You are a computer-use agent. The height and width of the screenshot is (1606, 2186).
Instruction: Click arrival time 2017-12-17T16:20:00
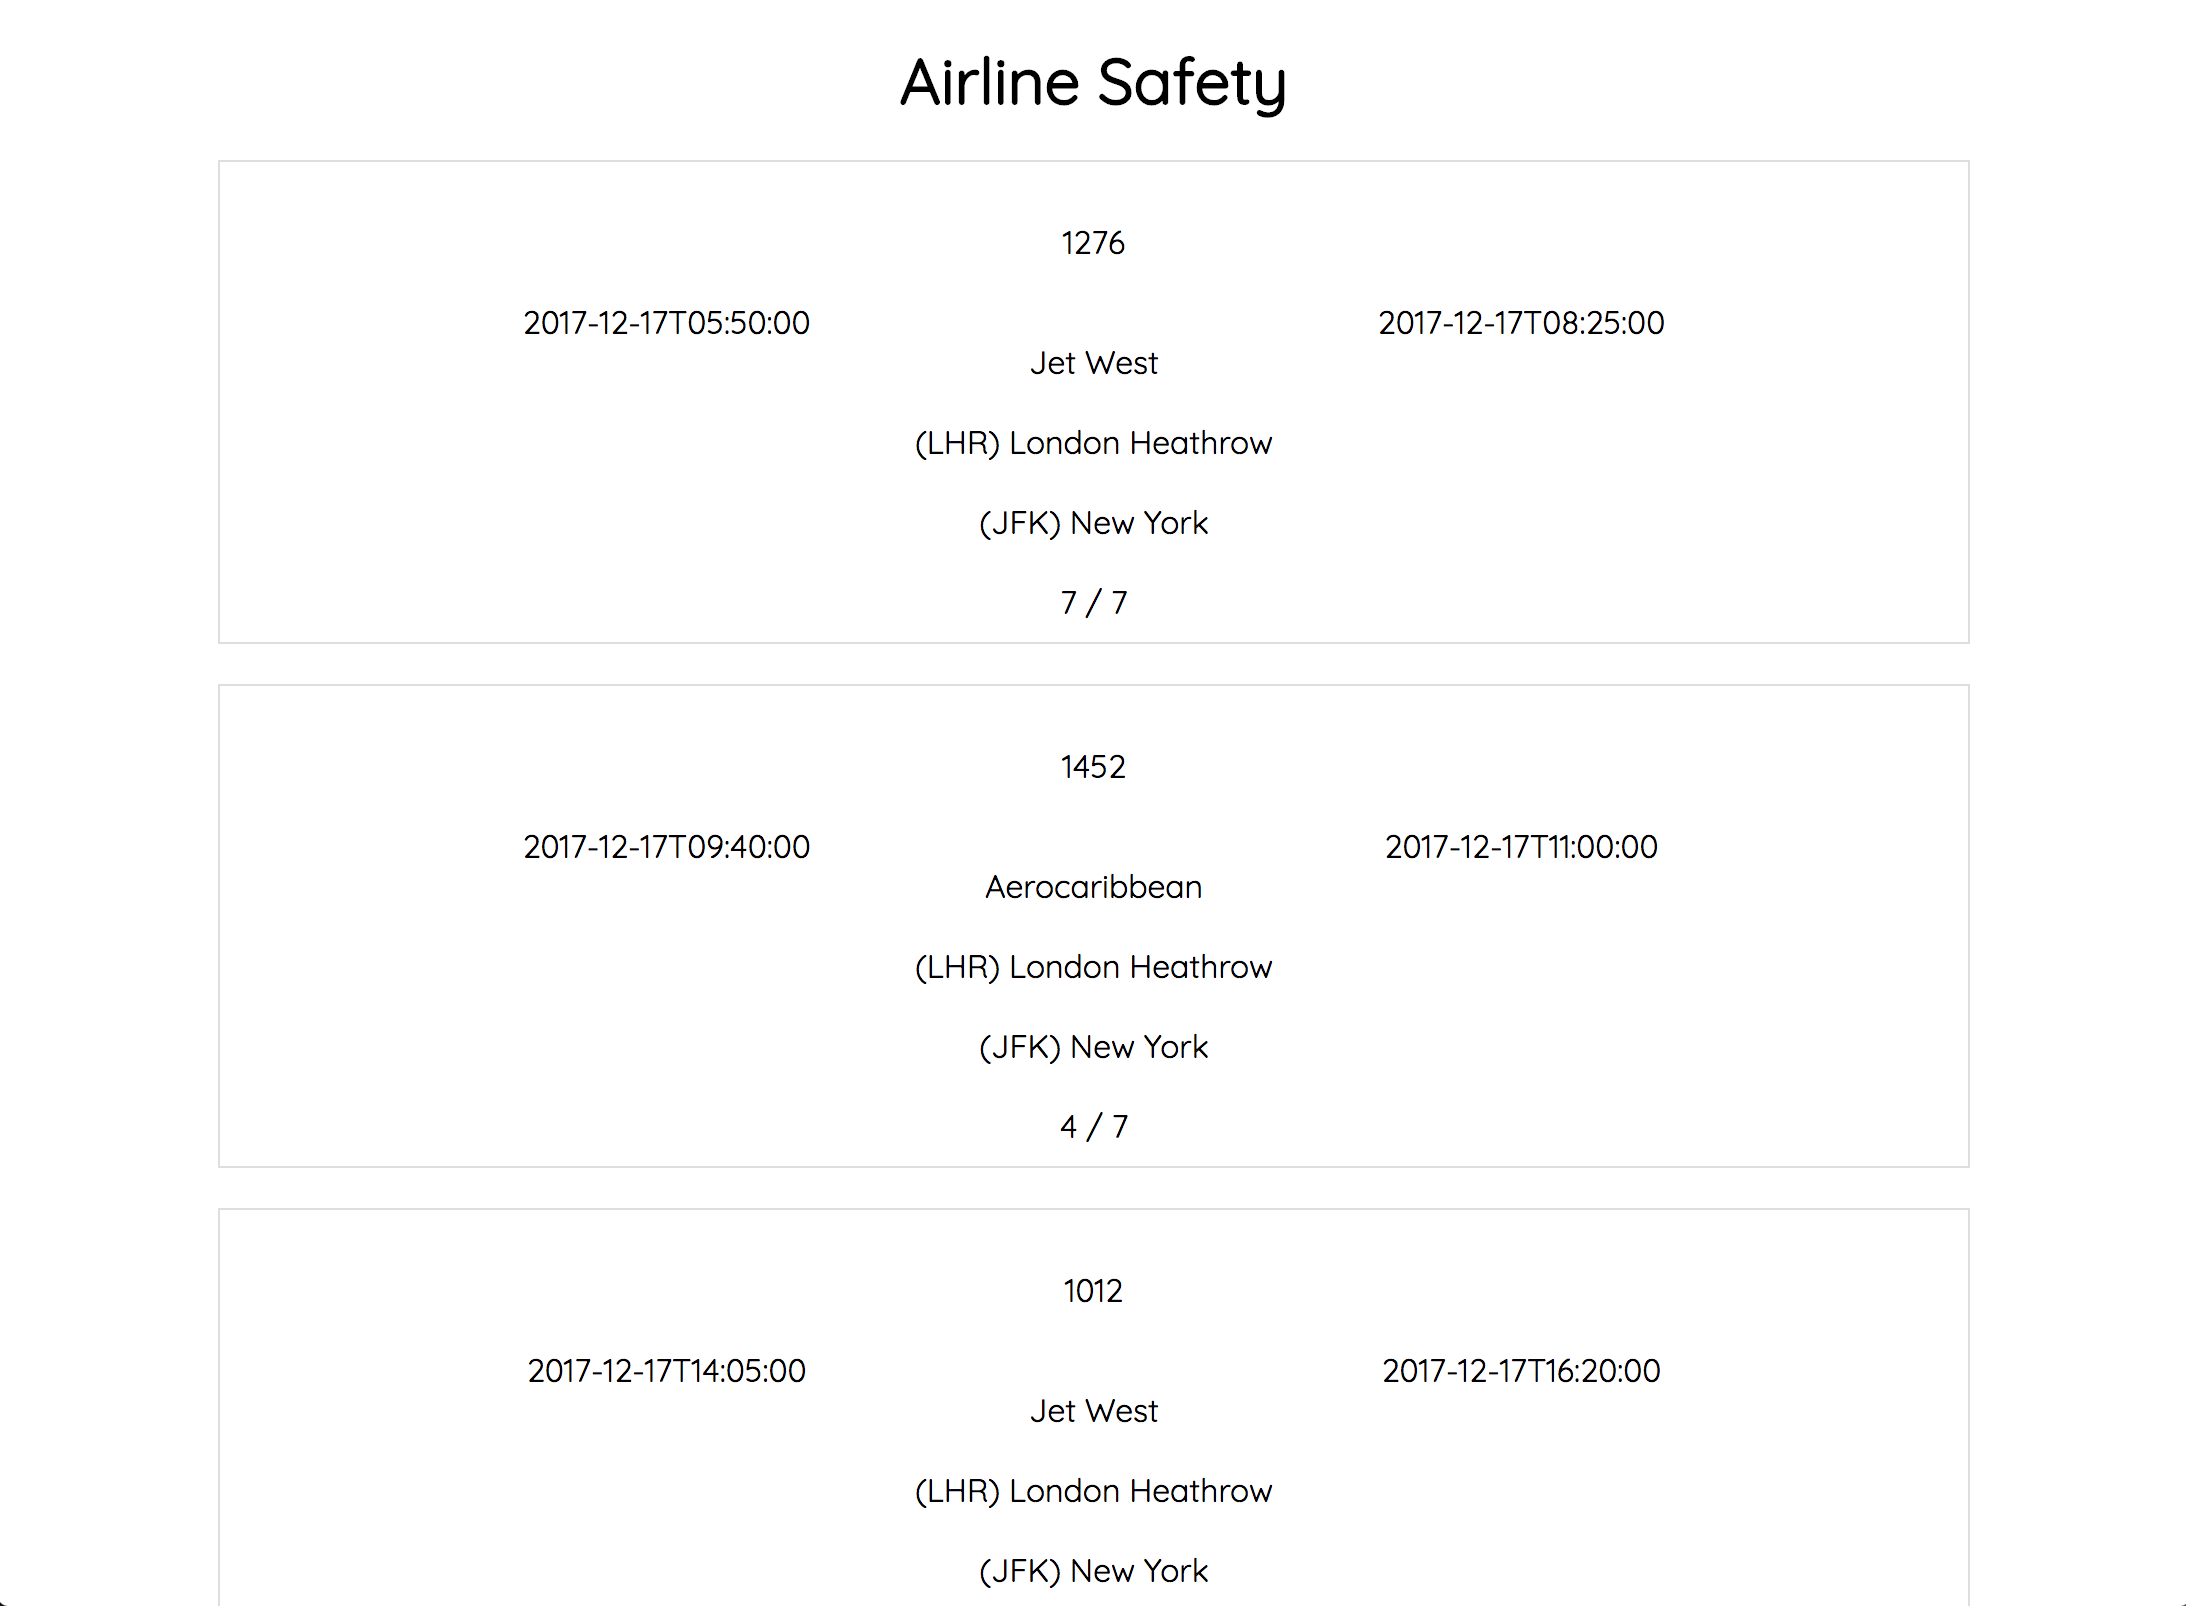click(1521, 1371)
